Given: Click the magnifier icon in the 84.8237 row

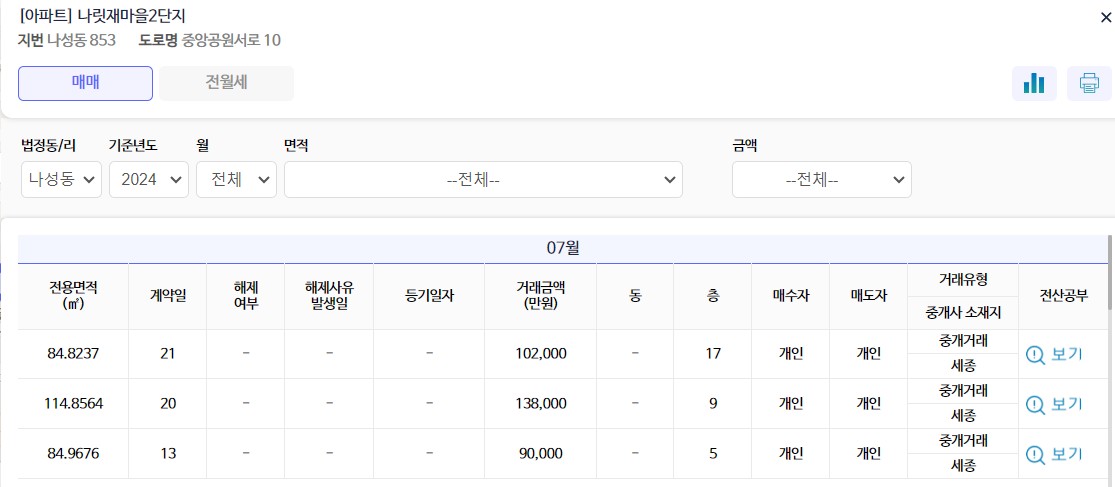Looking at the screenshot, I should pos(1035,355).
